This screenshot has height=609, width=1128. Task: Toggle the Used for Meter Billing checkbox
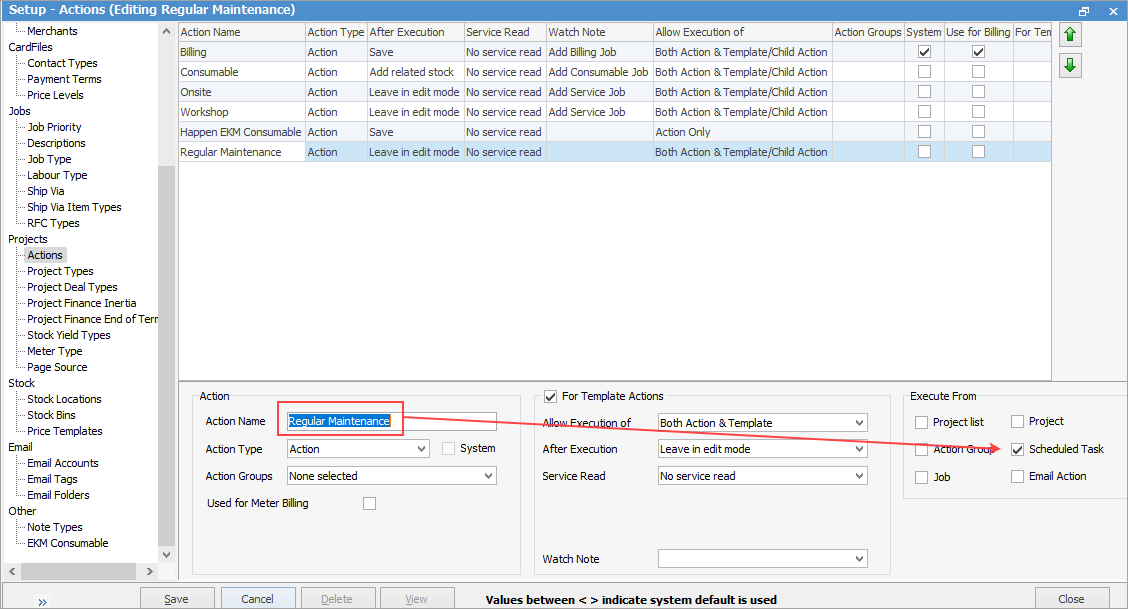click(369, 504)
